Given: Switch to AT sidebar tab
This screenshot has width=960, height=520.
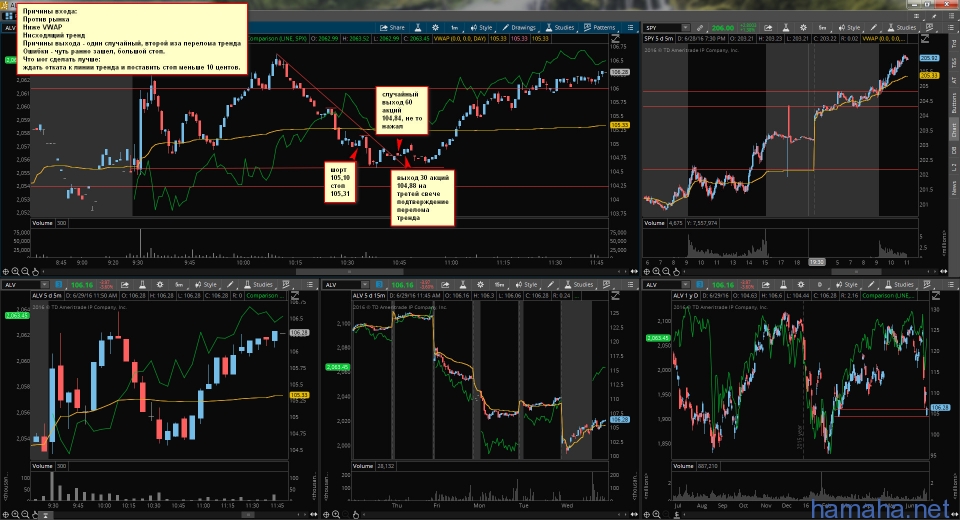Looking at the screenshot, I should point(953,80).
